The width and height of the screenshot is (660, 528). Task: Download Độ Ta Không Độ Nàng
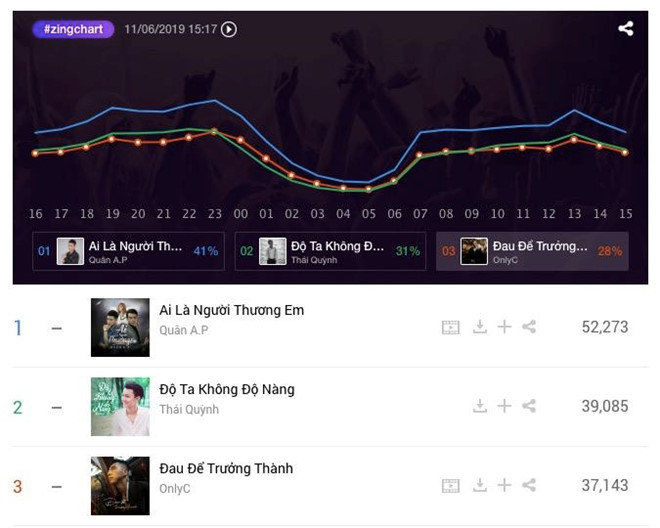coord(479,406)
